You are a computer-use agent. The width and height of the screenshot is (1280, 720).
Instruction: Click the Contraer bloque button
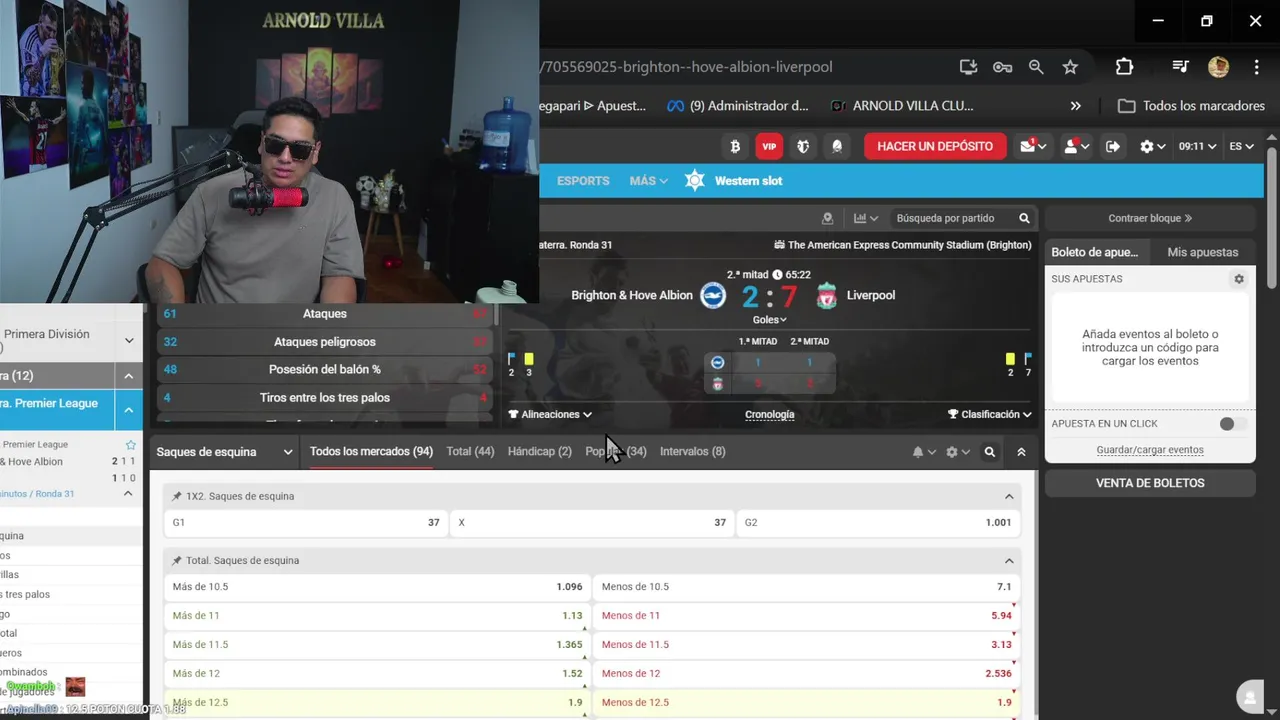click(1150, 218)
